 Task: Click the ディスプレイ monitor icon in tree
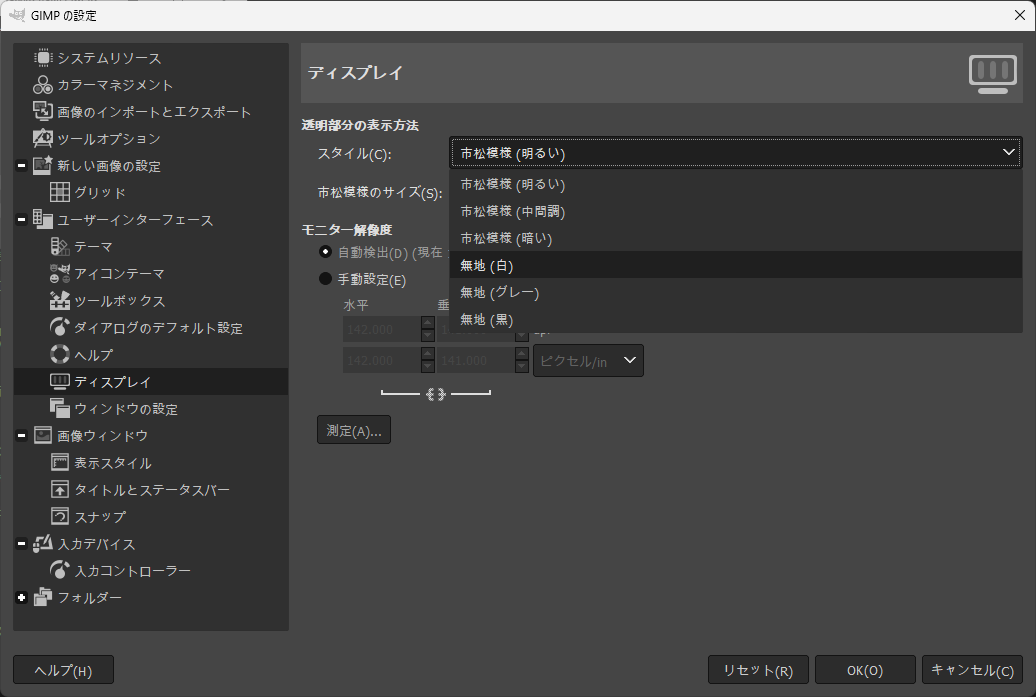59,382
